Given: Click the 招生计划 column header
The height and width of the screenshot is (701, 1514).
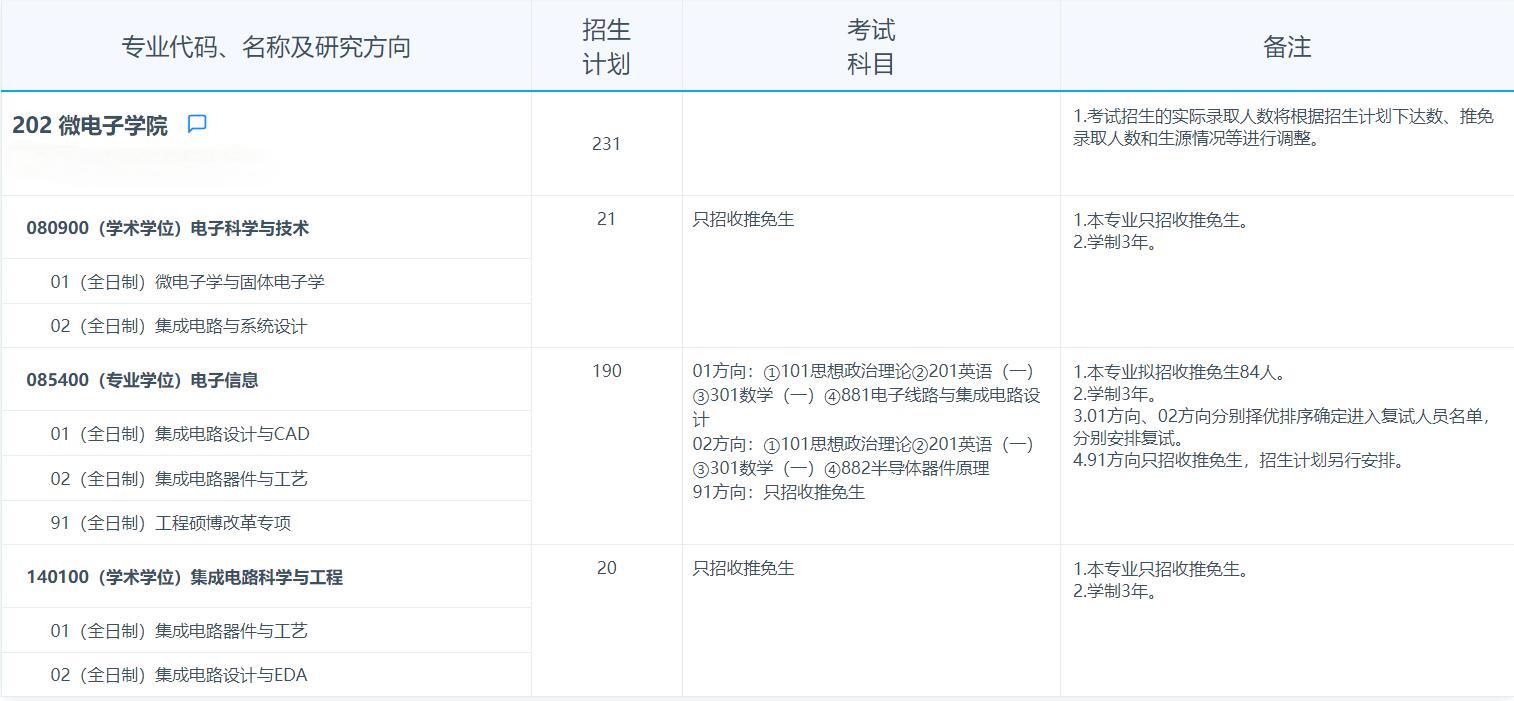Looking at the screenshot, I should pos(605,45).
